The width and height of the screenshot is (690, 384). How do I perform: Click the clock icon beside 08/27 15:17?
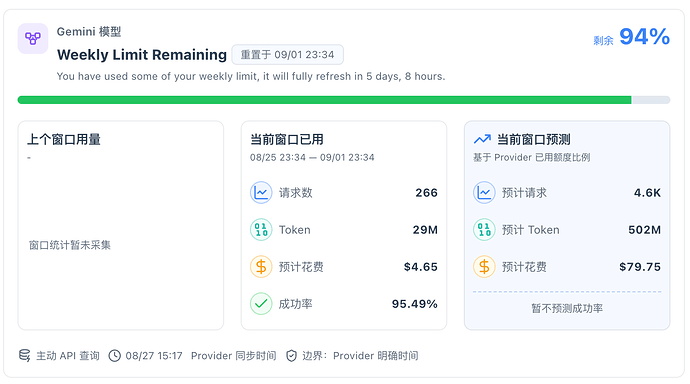click(x=114, y=355)
